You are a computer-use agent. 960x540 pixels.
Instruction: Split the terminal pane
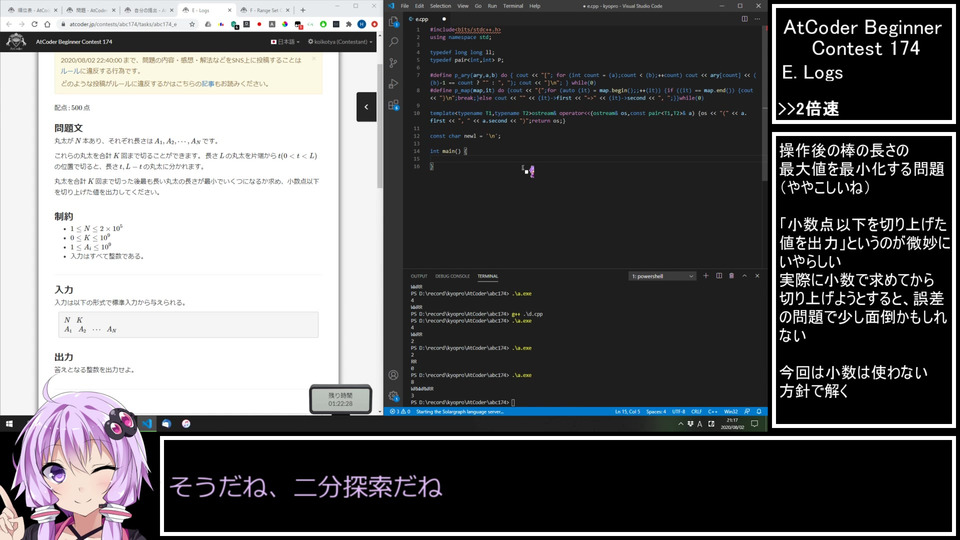[x=719, y=276]
